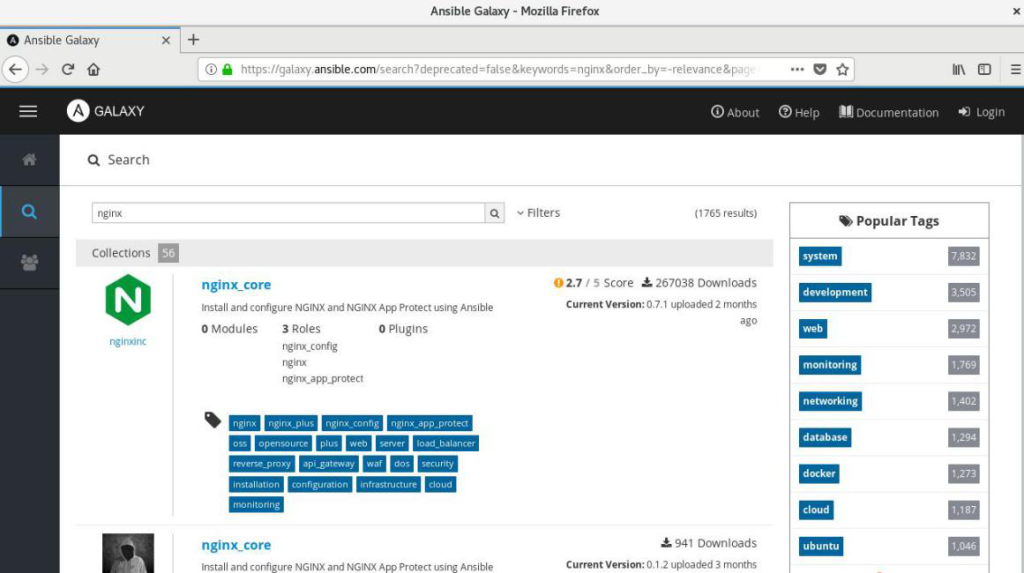Click the load_balancer tag
This screenshot has height=573, width=1024.
[x=445, y=444]
